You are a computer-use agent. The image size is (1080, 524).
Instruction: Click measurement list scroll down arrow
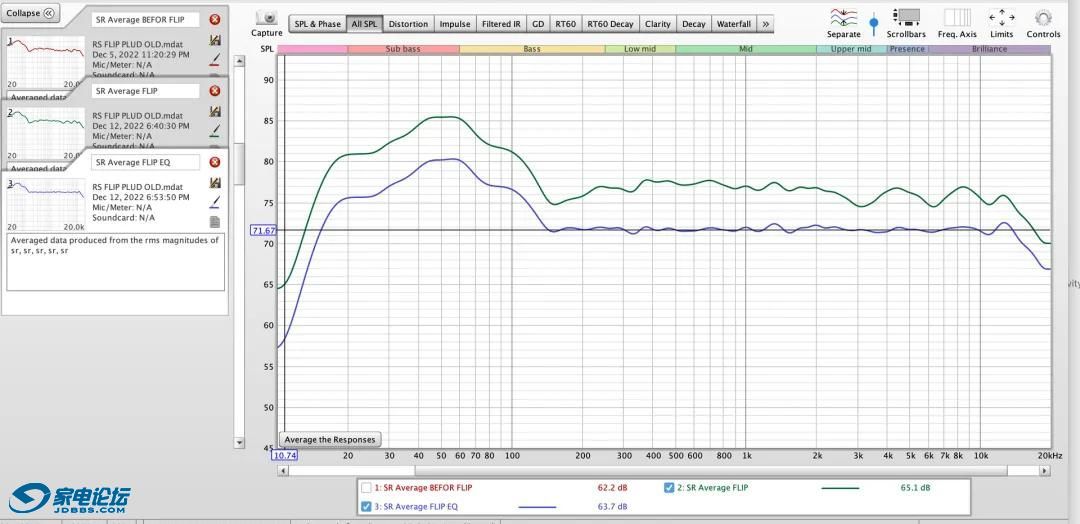[x=240, y=442]
